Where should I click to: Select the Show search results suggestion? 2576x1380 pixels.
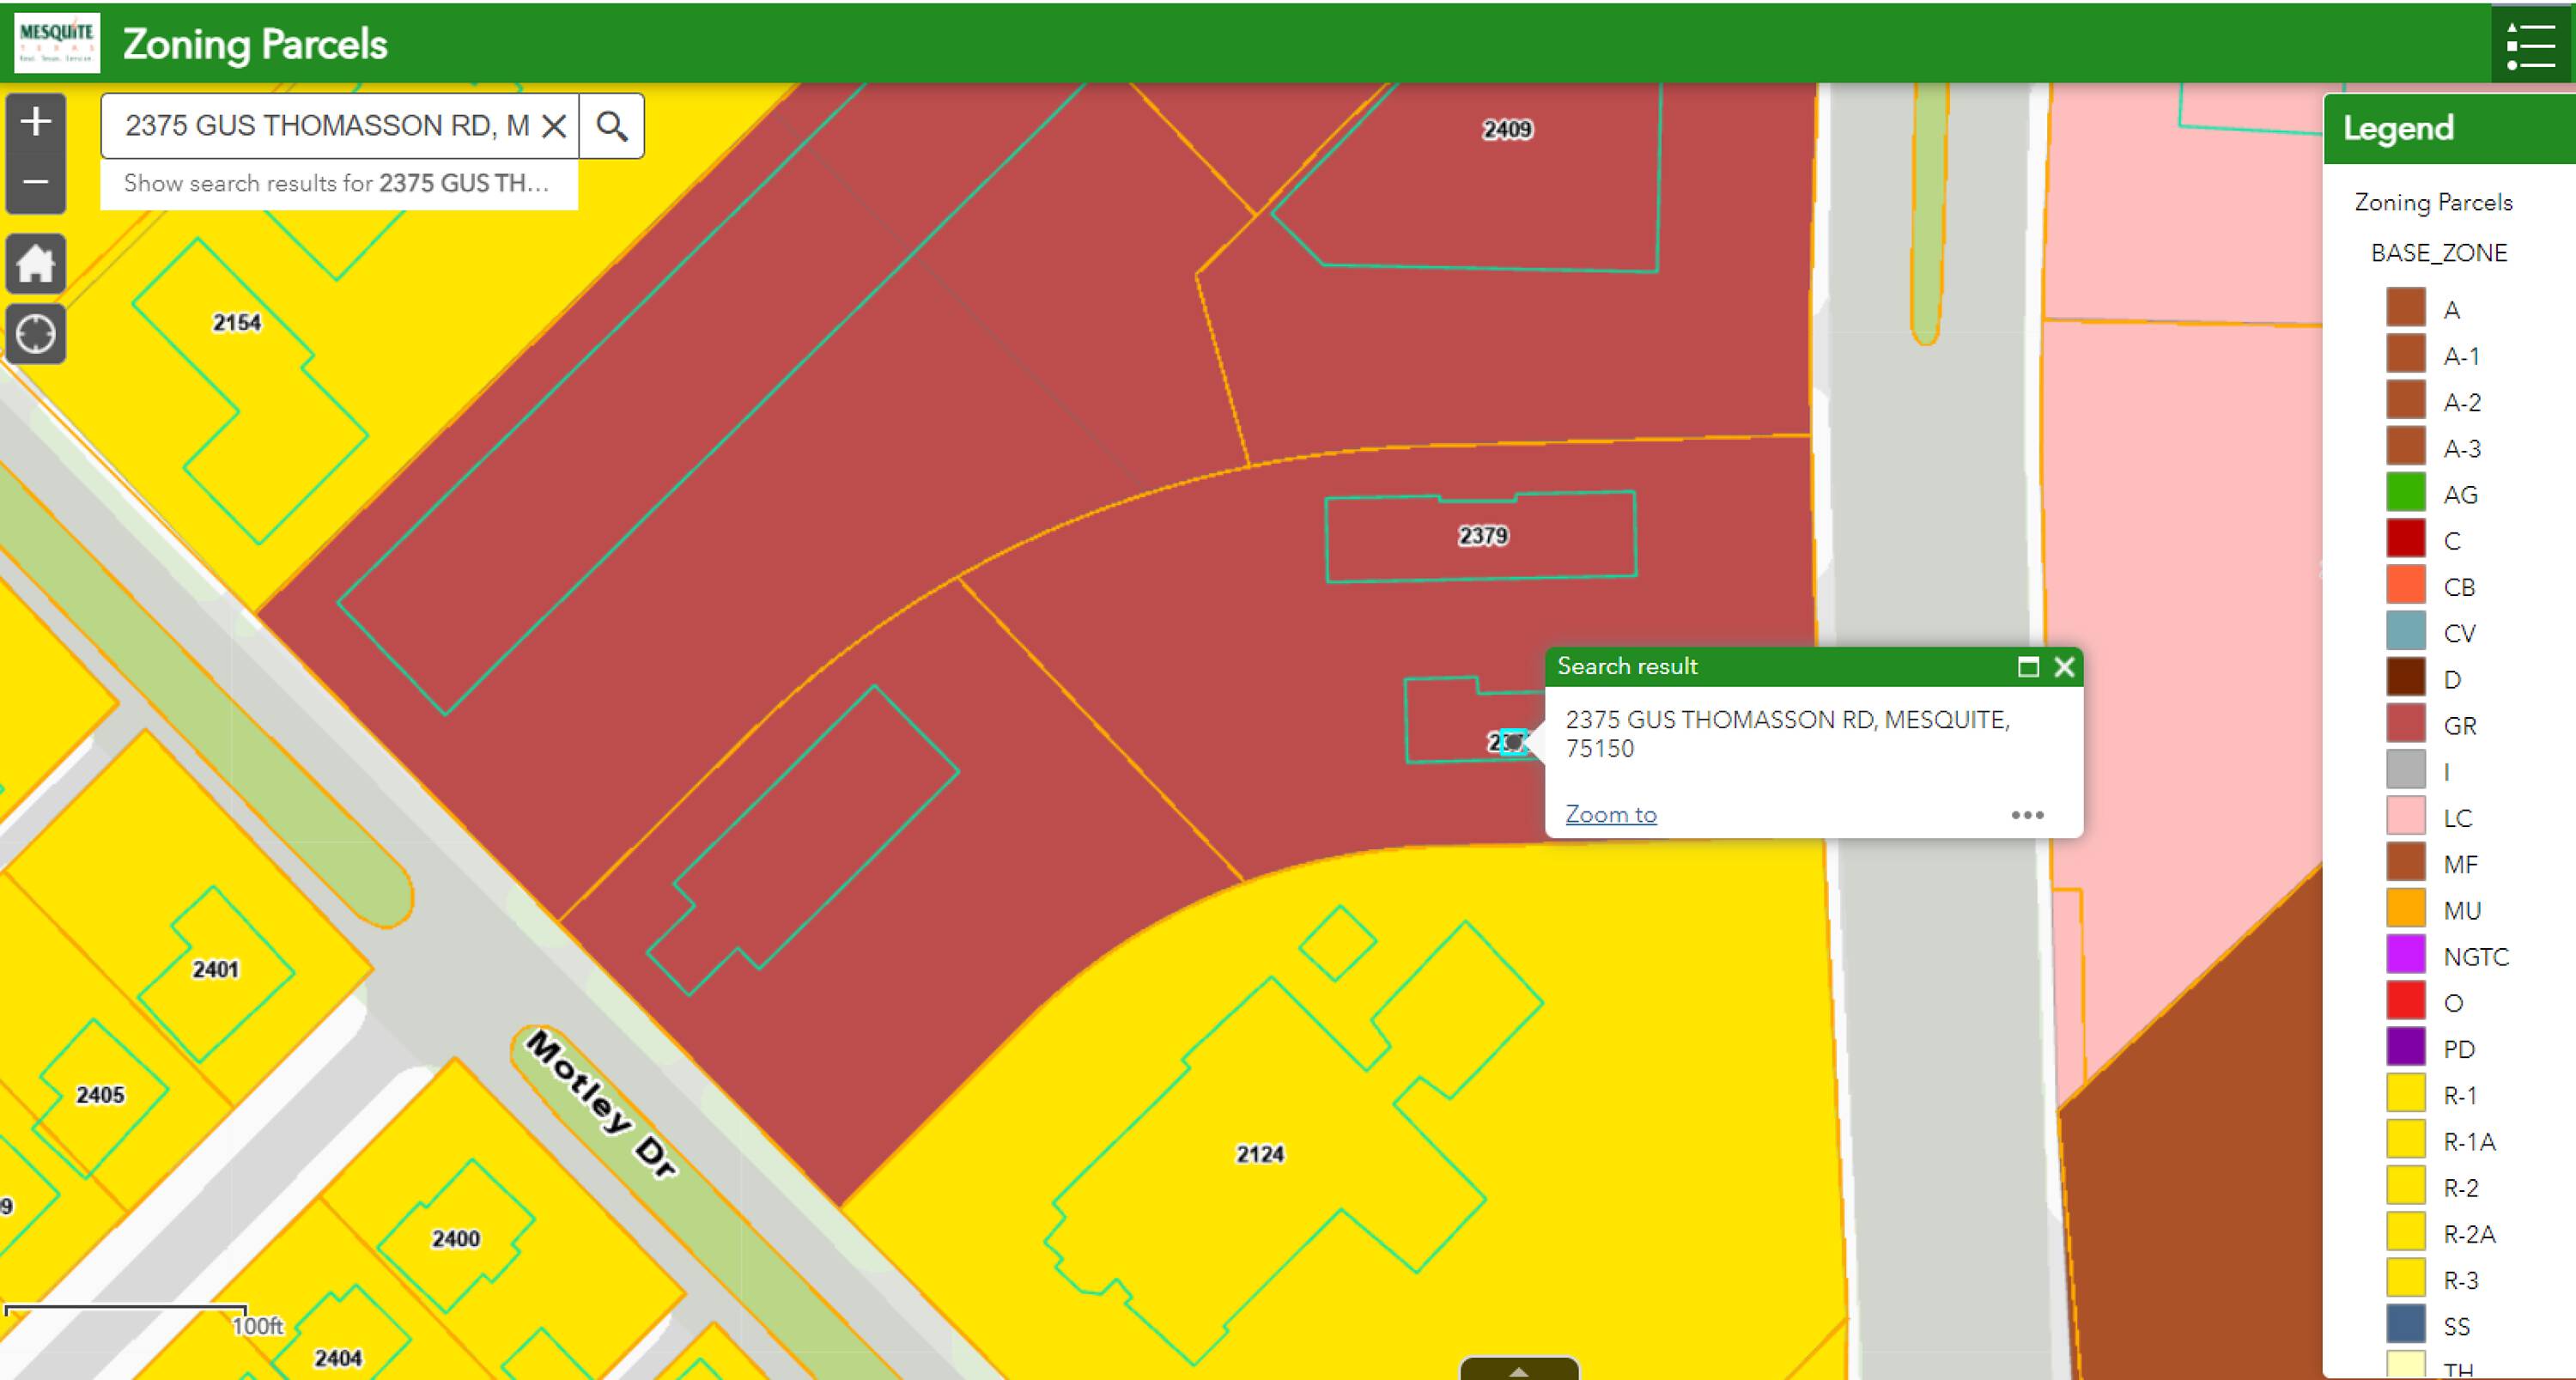point(338,183)
